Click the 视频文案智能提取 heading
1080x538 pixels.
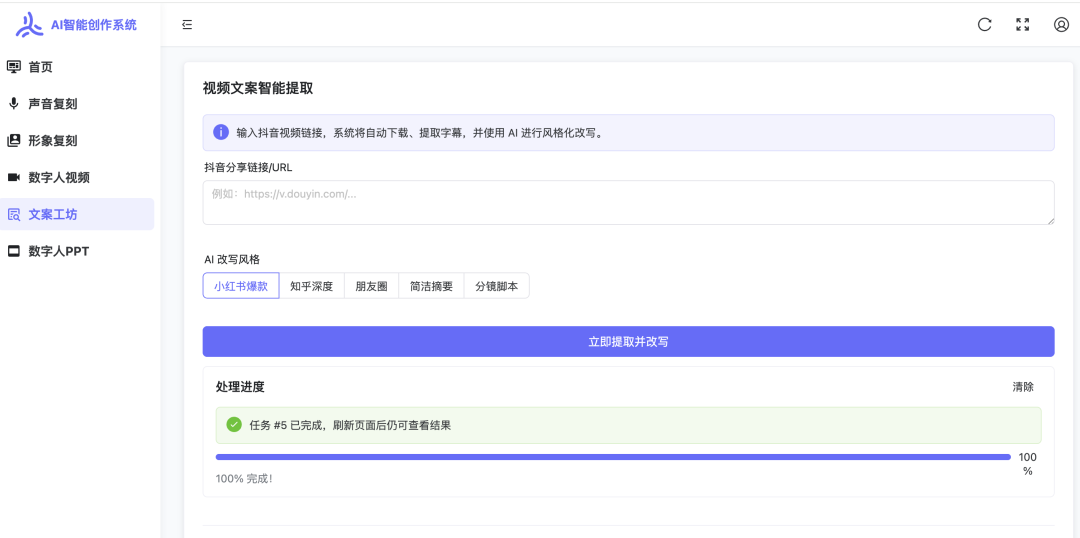258,88
